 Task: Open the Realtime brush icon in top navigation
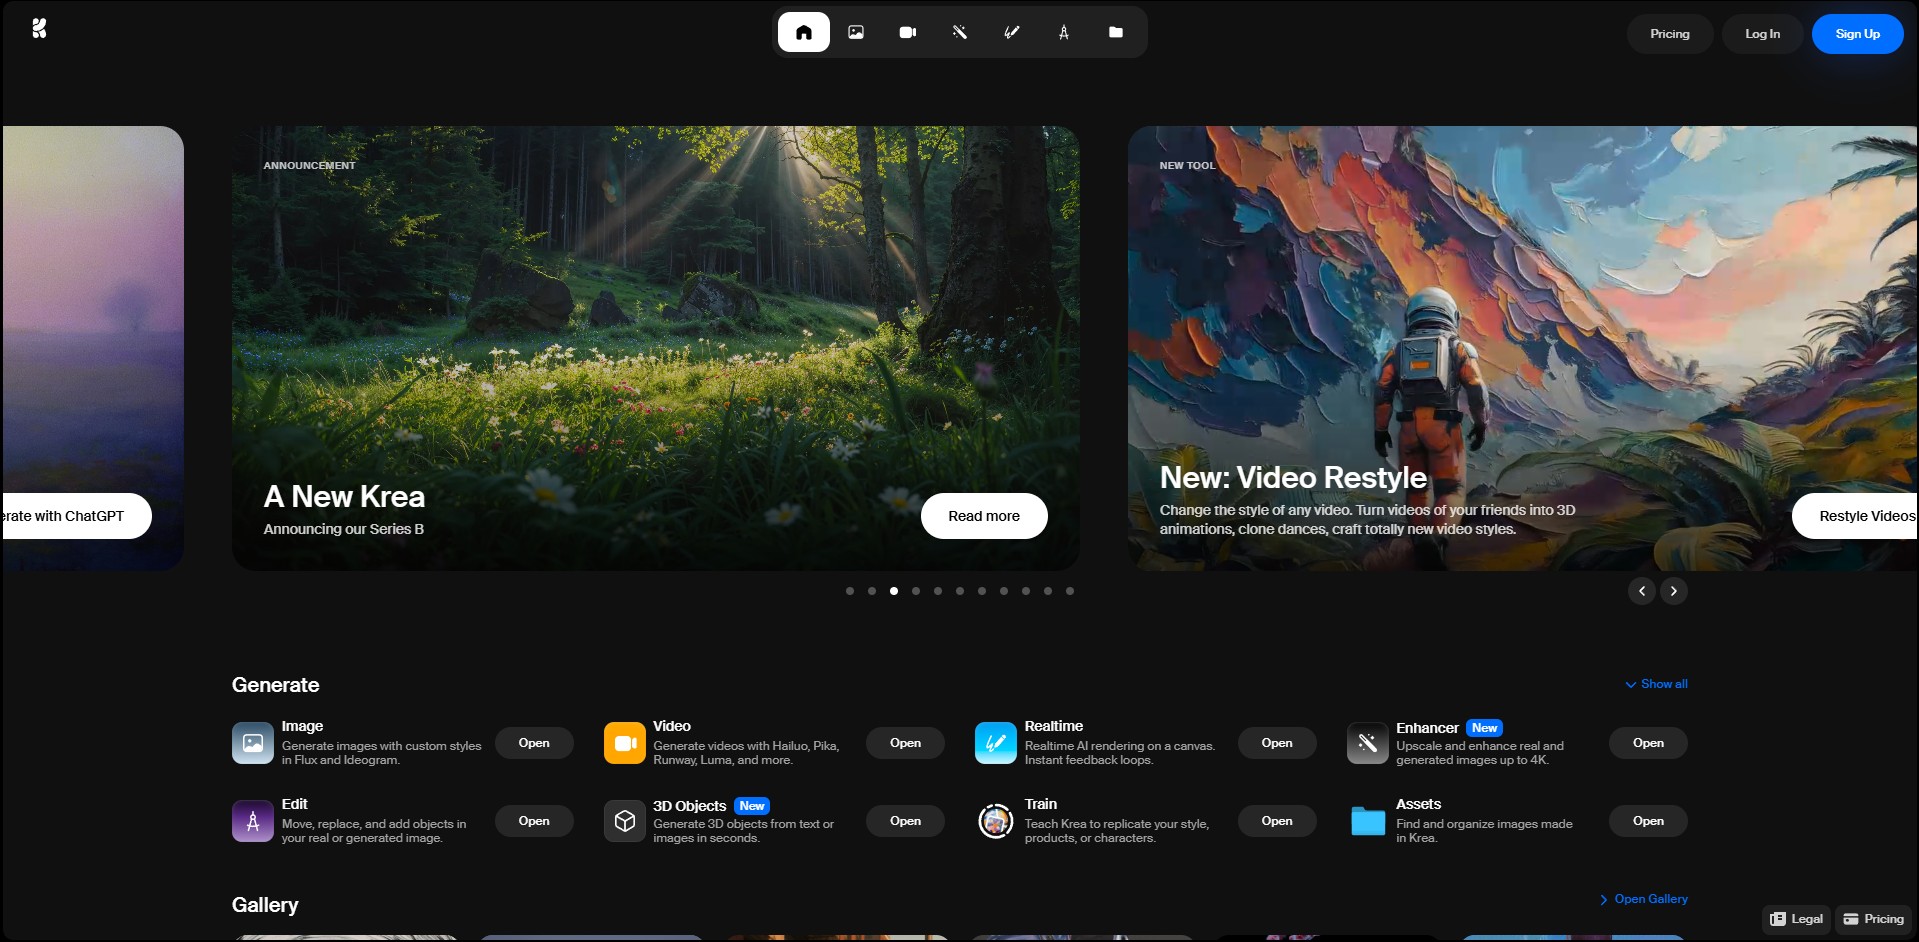pos(1012,32)
